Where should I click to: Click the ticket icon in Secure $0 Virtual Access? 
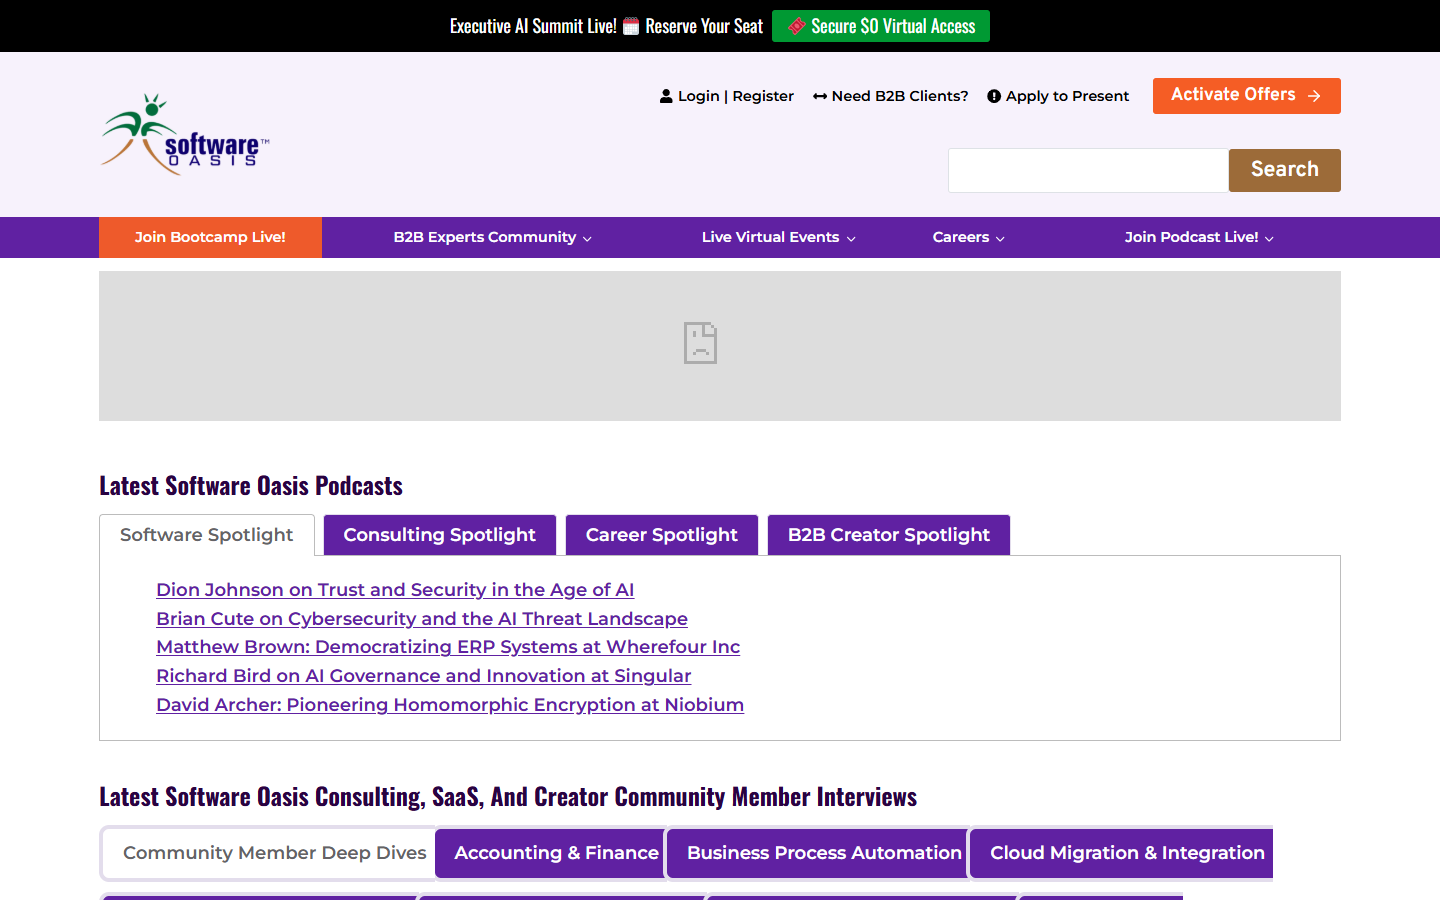(797, 26)
